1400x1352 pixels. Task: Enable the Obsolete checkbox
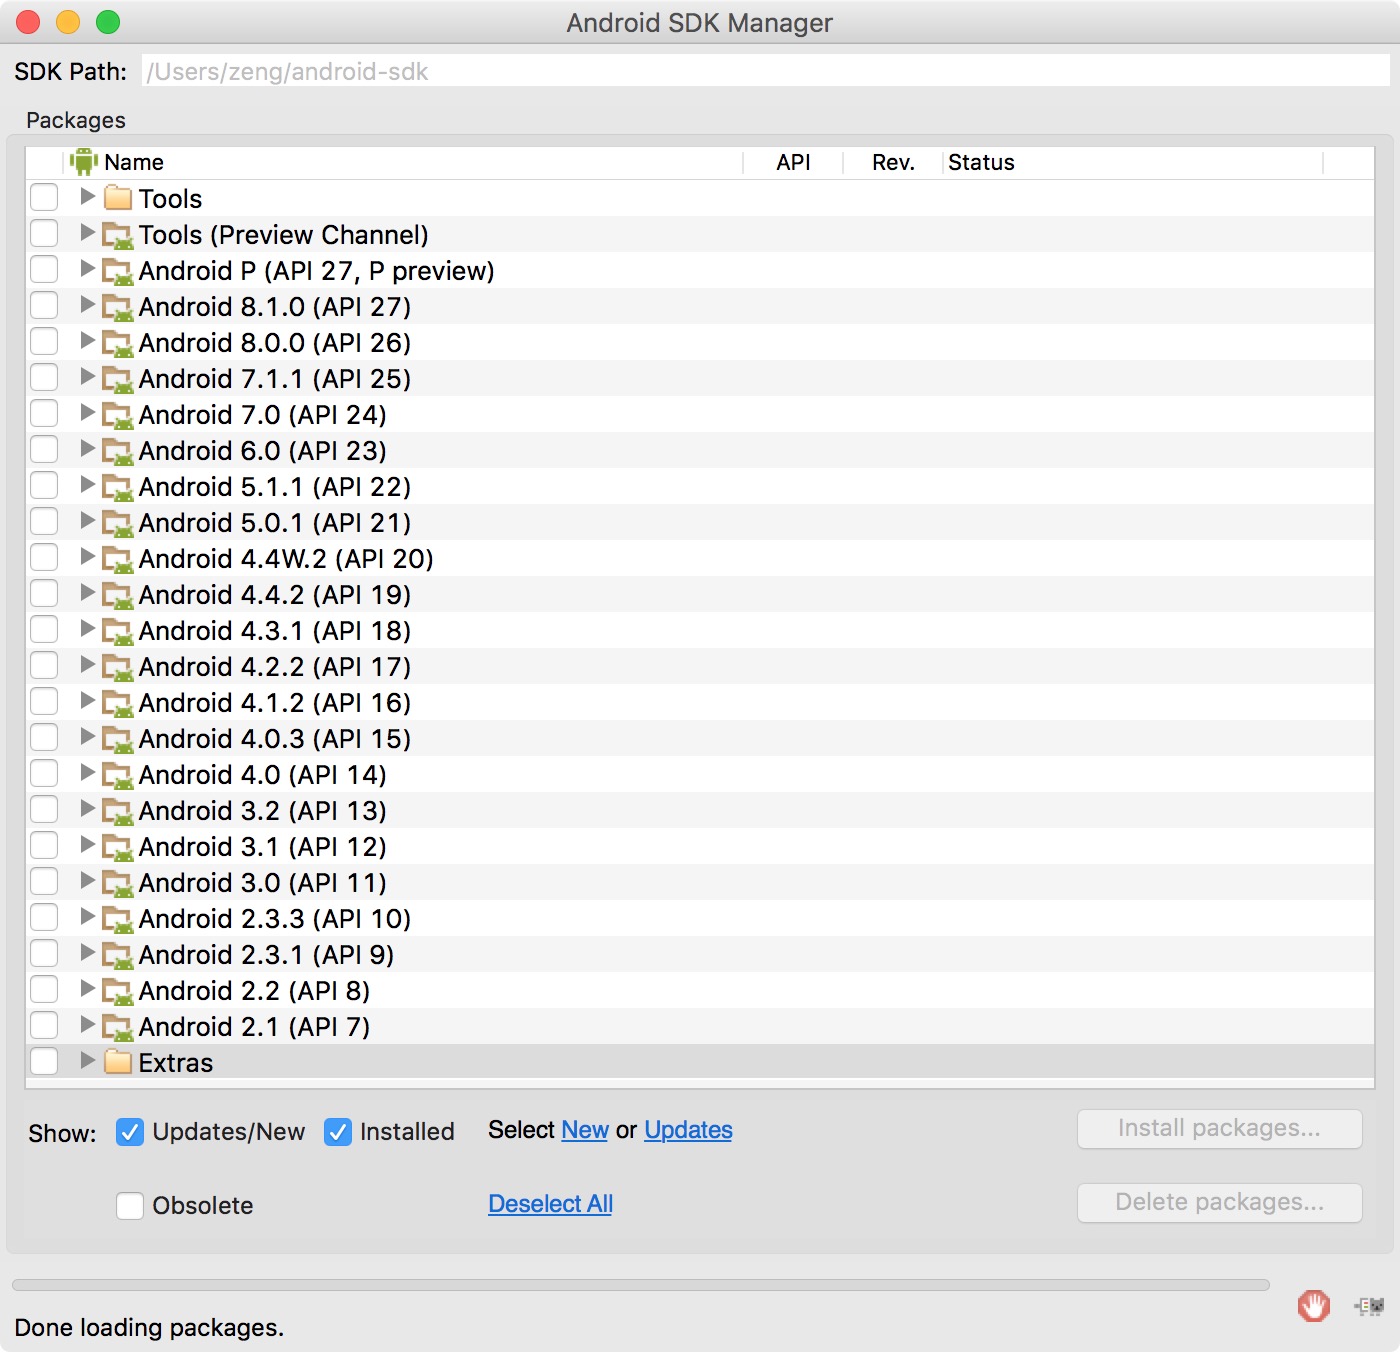tap(130, 1206)
